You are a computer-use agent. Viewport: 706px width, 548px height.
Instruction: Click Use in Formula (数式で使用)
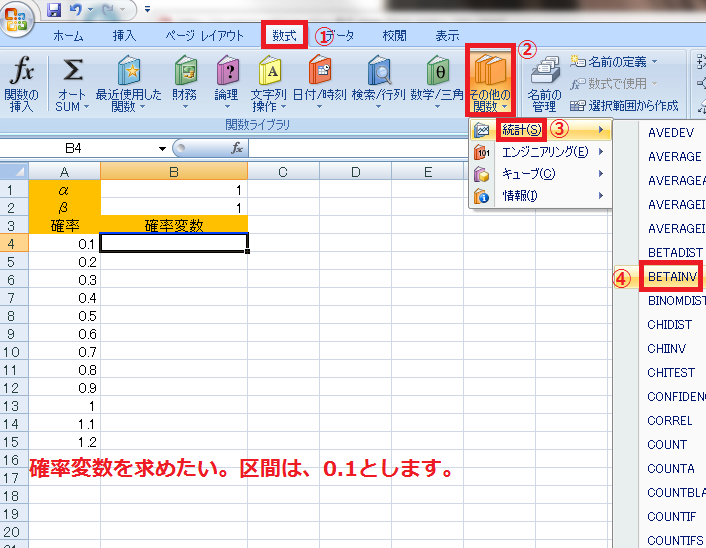click(x=613, y=83)
